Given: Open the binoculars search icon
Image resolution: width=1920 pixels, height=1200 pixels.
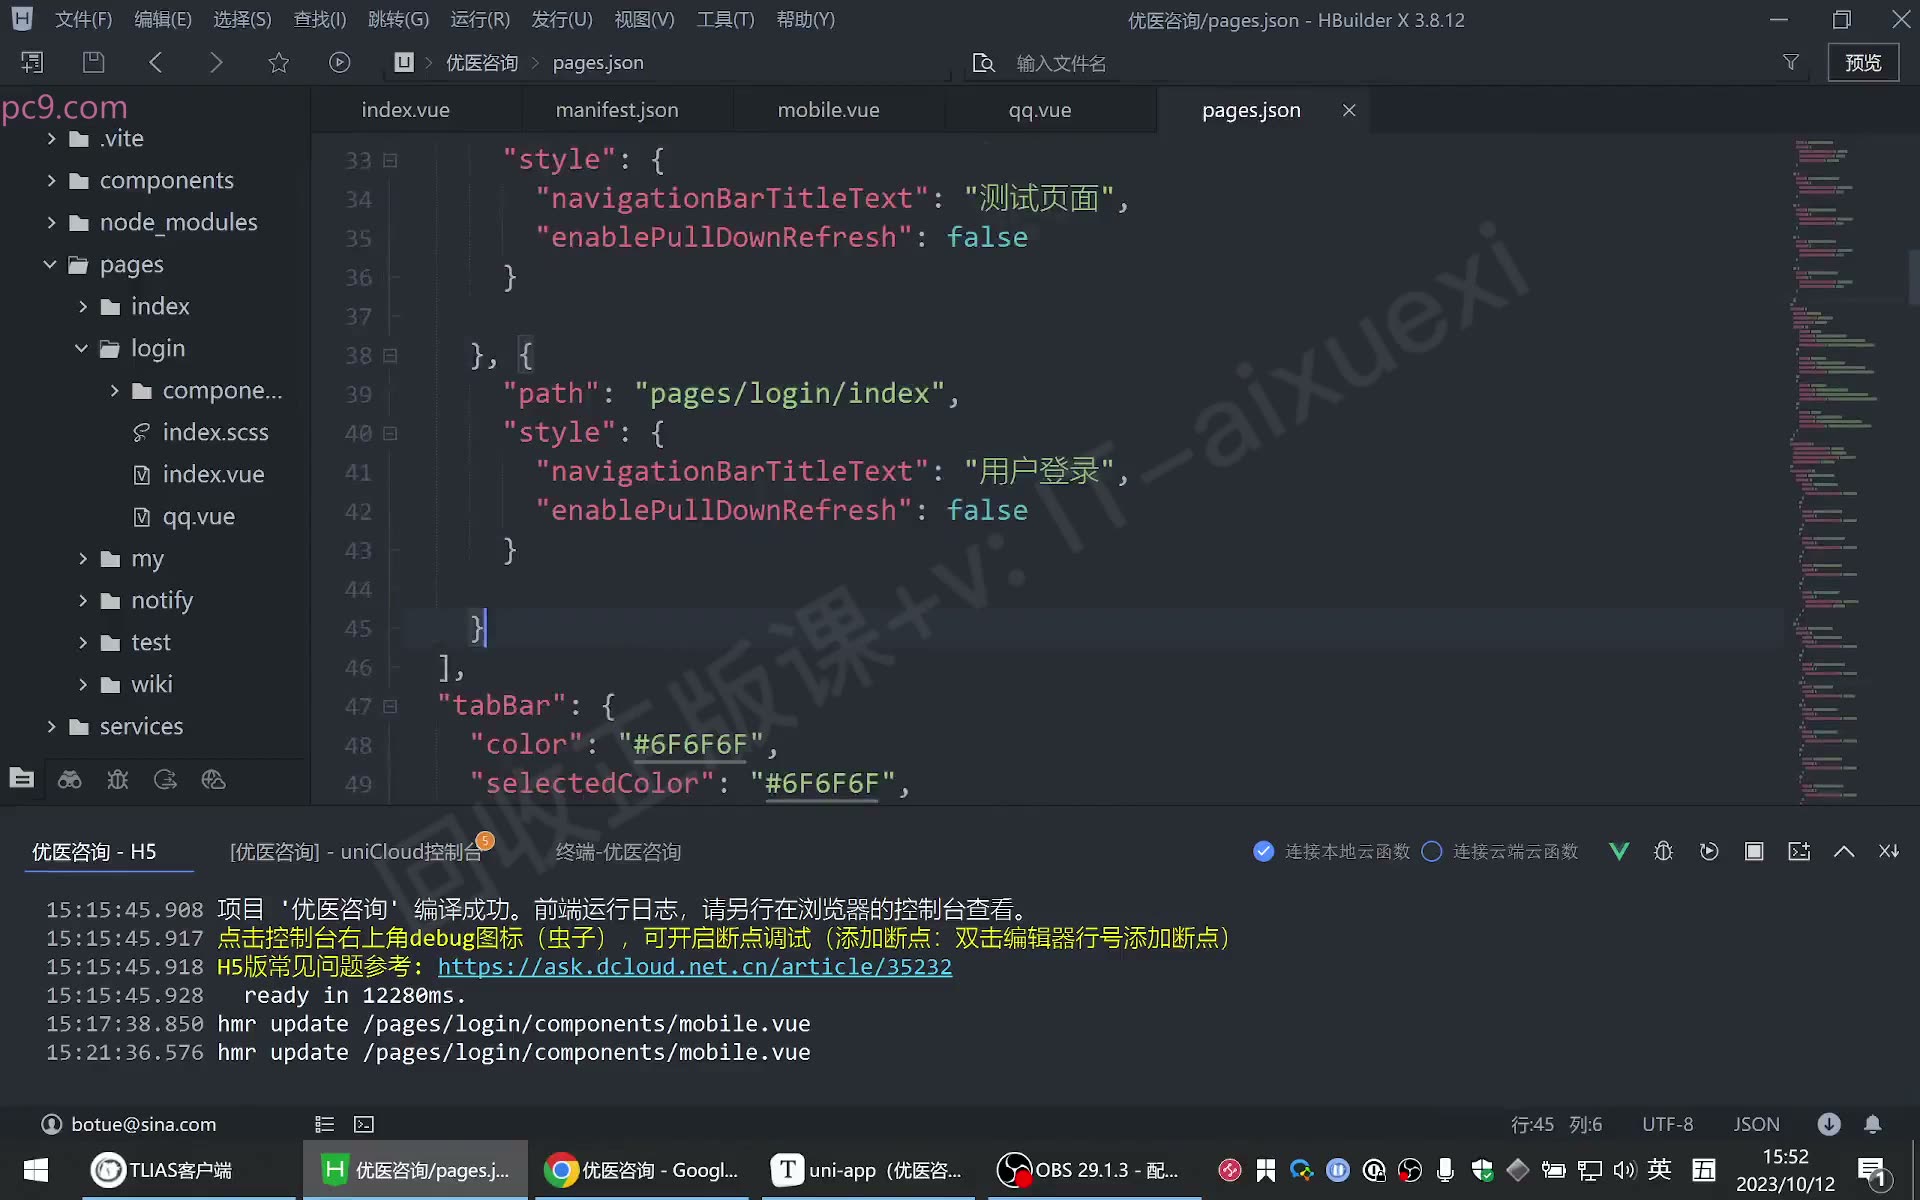Looking at the screenshot, I should point(69,779).
